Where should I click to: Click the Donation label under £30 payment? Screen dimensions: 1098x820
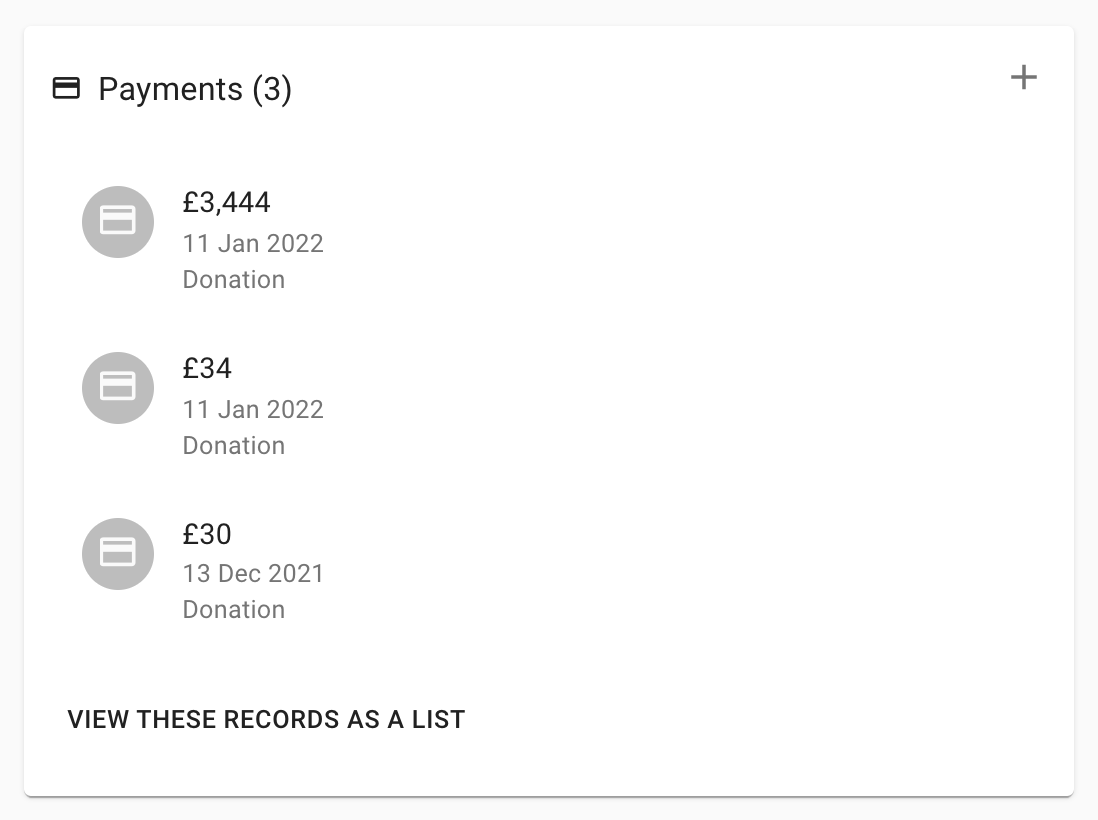tap(233, 610)
